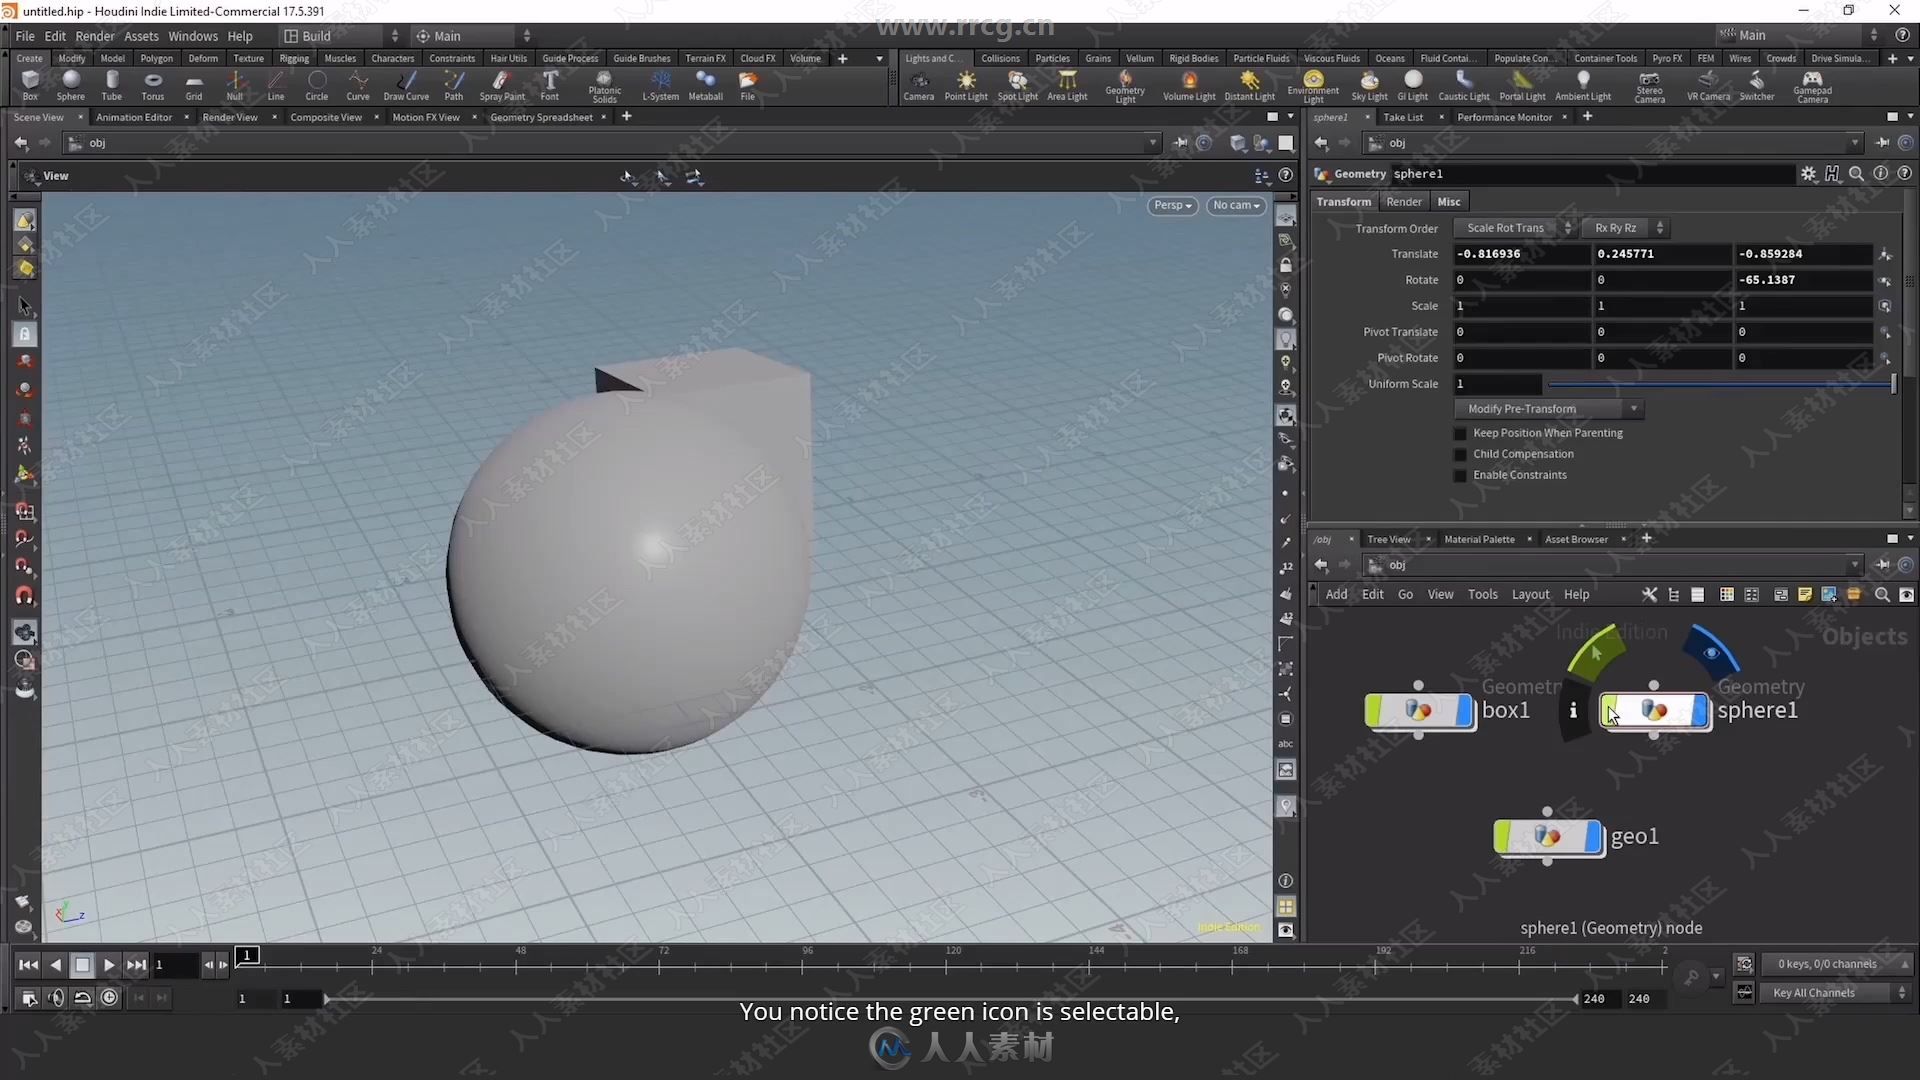Viewport: 1920px width, 1080px height.
Task: Toggle Child Compensation checkbox
Action: click(x=1461, y=454)
